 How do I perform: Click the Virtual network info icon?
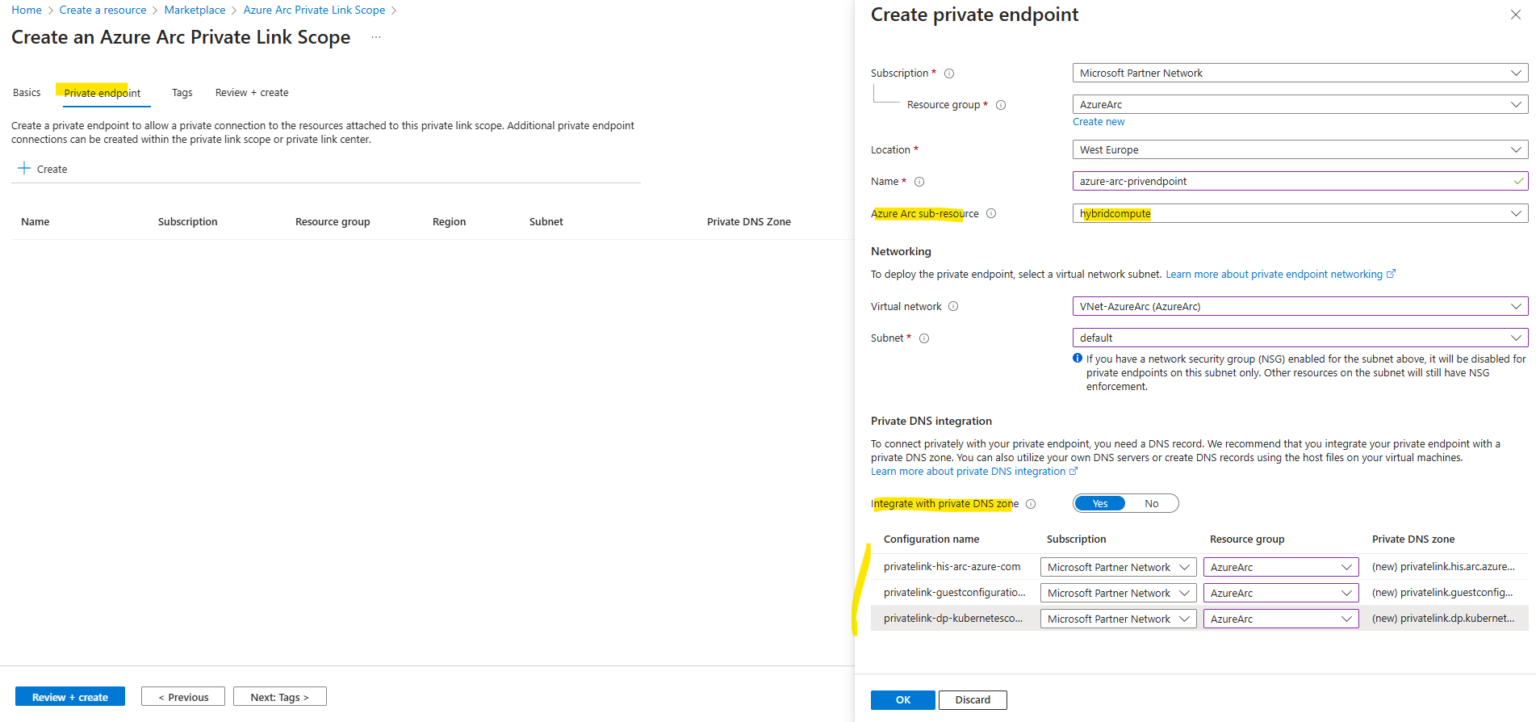(953, 307)
